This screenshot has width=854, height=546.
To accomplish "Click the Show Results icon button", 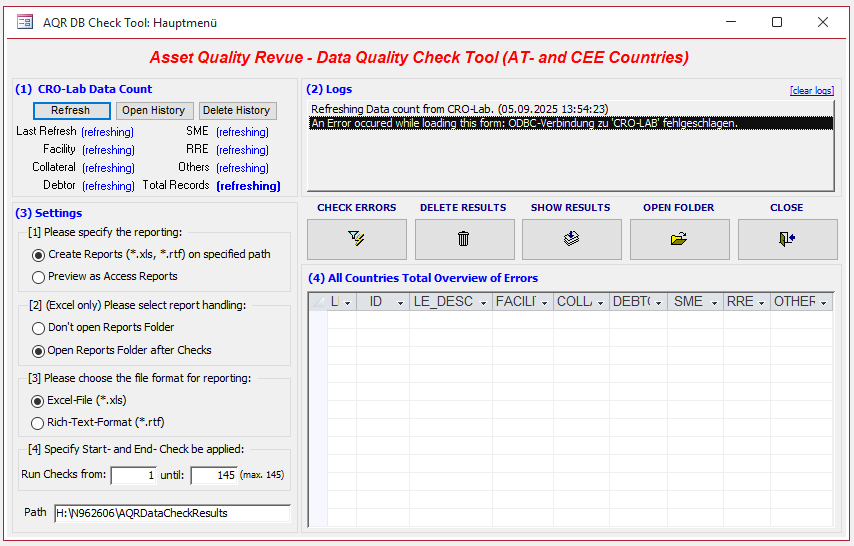I will [x=572, y=239].
